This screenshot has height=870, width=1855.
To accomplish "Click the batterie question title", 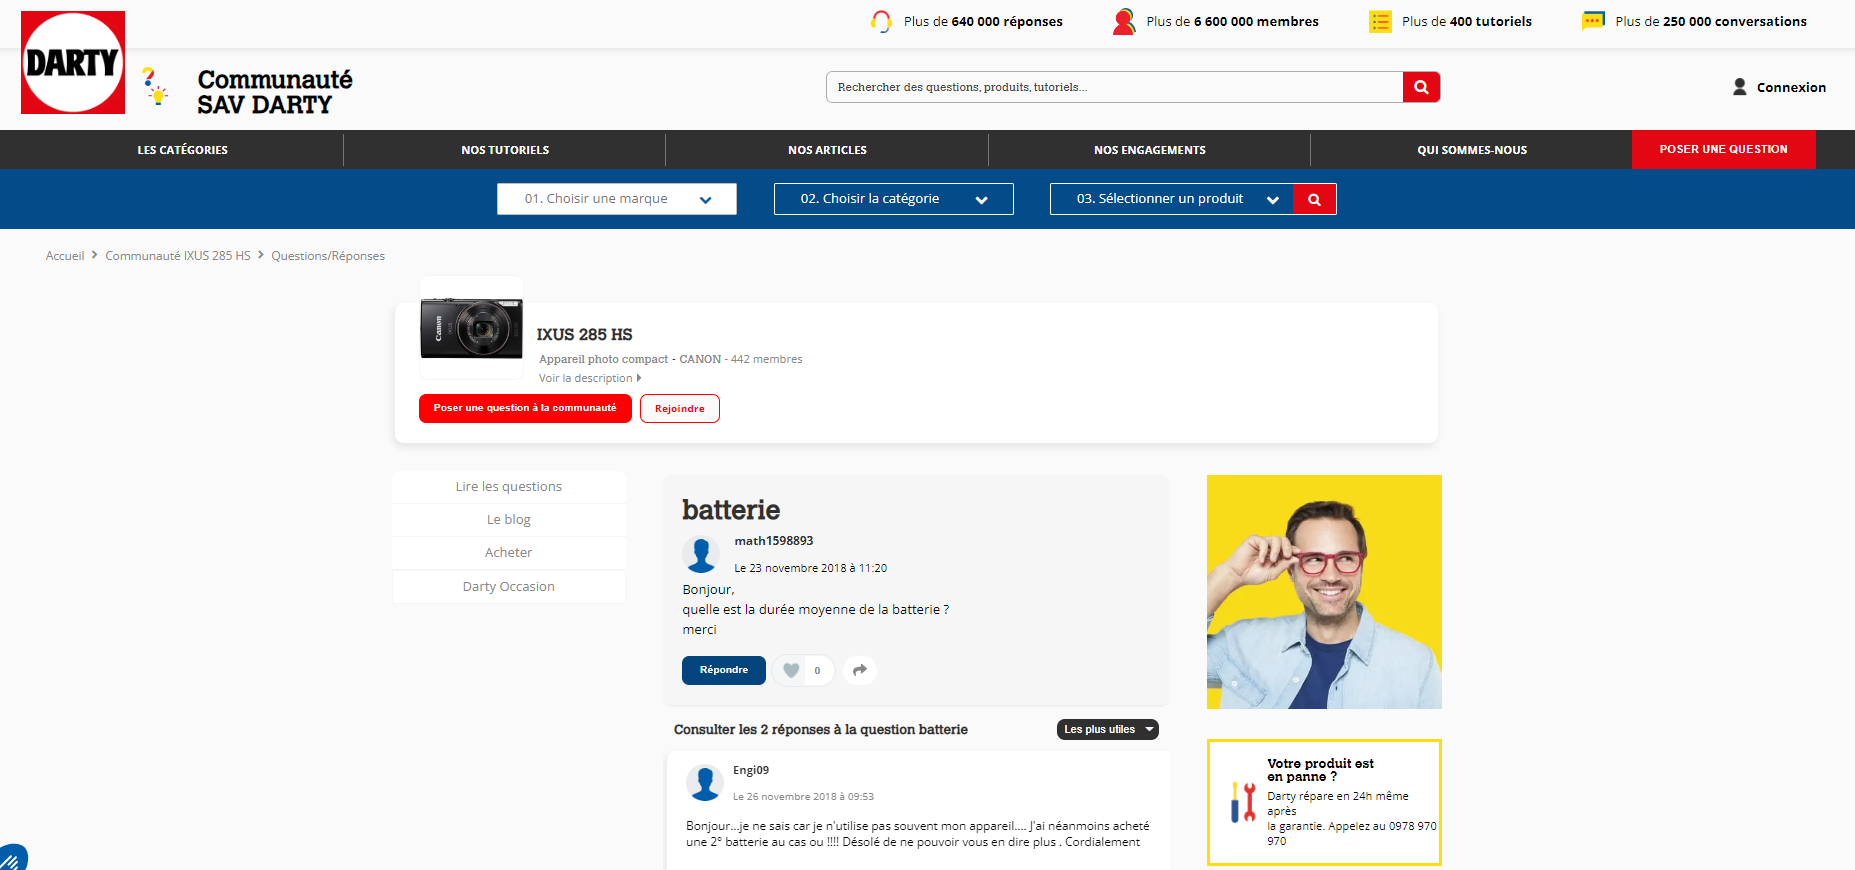I will point(731,510).
